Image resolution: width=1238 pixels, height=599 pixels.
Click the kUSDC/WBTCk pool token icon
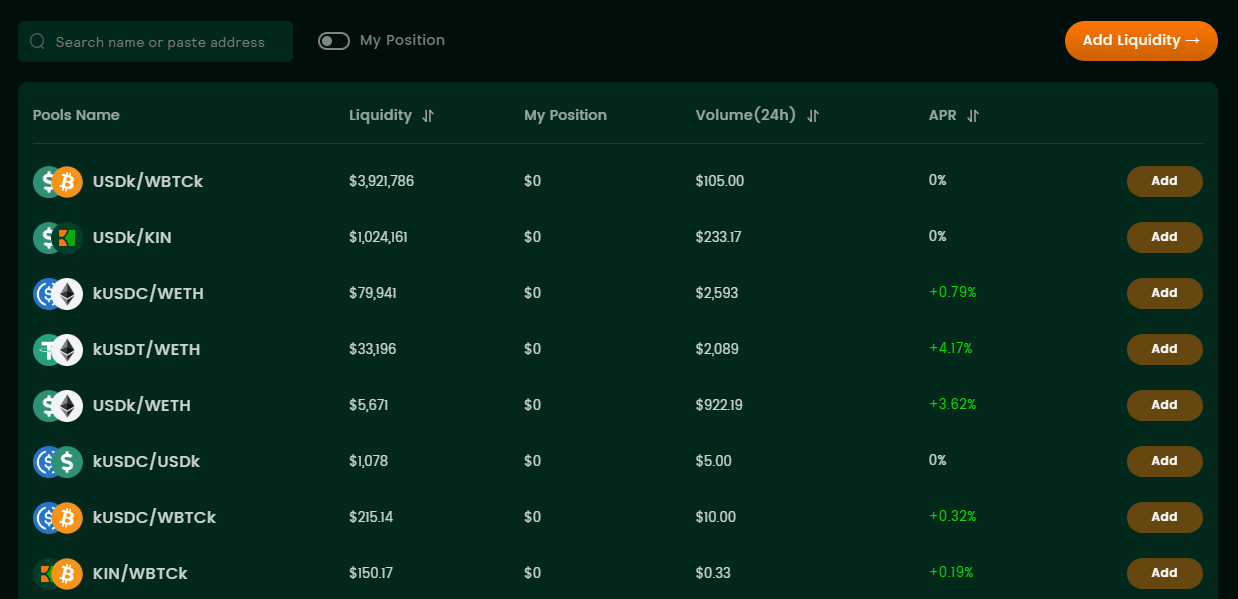pyautogui.click(x=57, y=517)
